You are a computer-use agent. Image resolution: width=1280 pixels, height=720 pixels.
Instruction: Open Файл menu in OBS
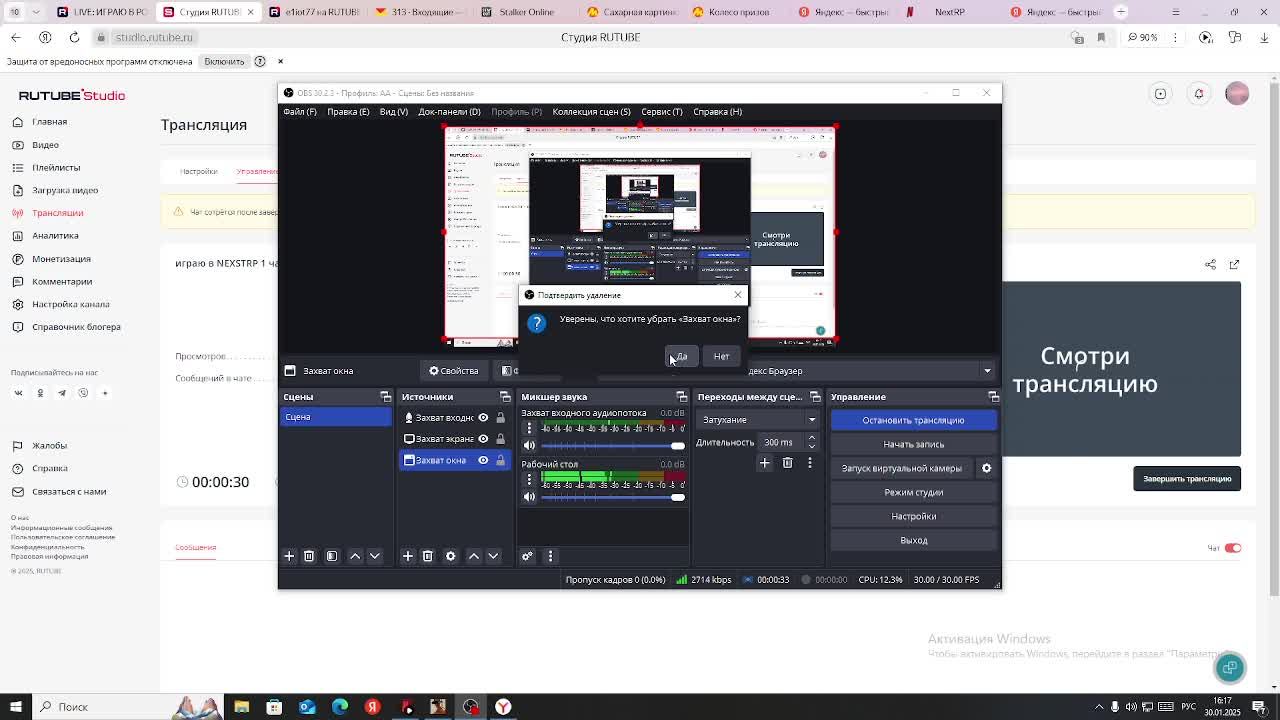[300, 111]
